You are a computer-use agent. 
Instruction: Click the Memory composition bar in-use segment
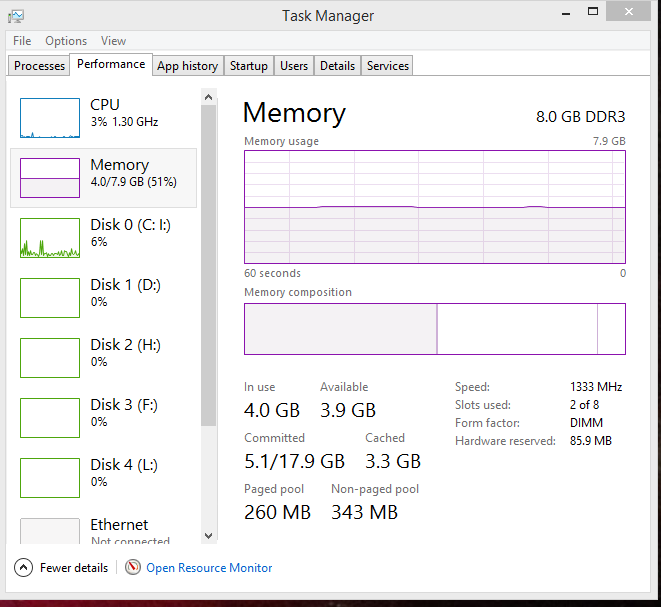(x=341, y=329)
